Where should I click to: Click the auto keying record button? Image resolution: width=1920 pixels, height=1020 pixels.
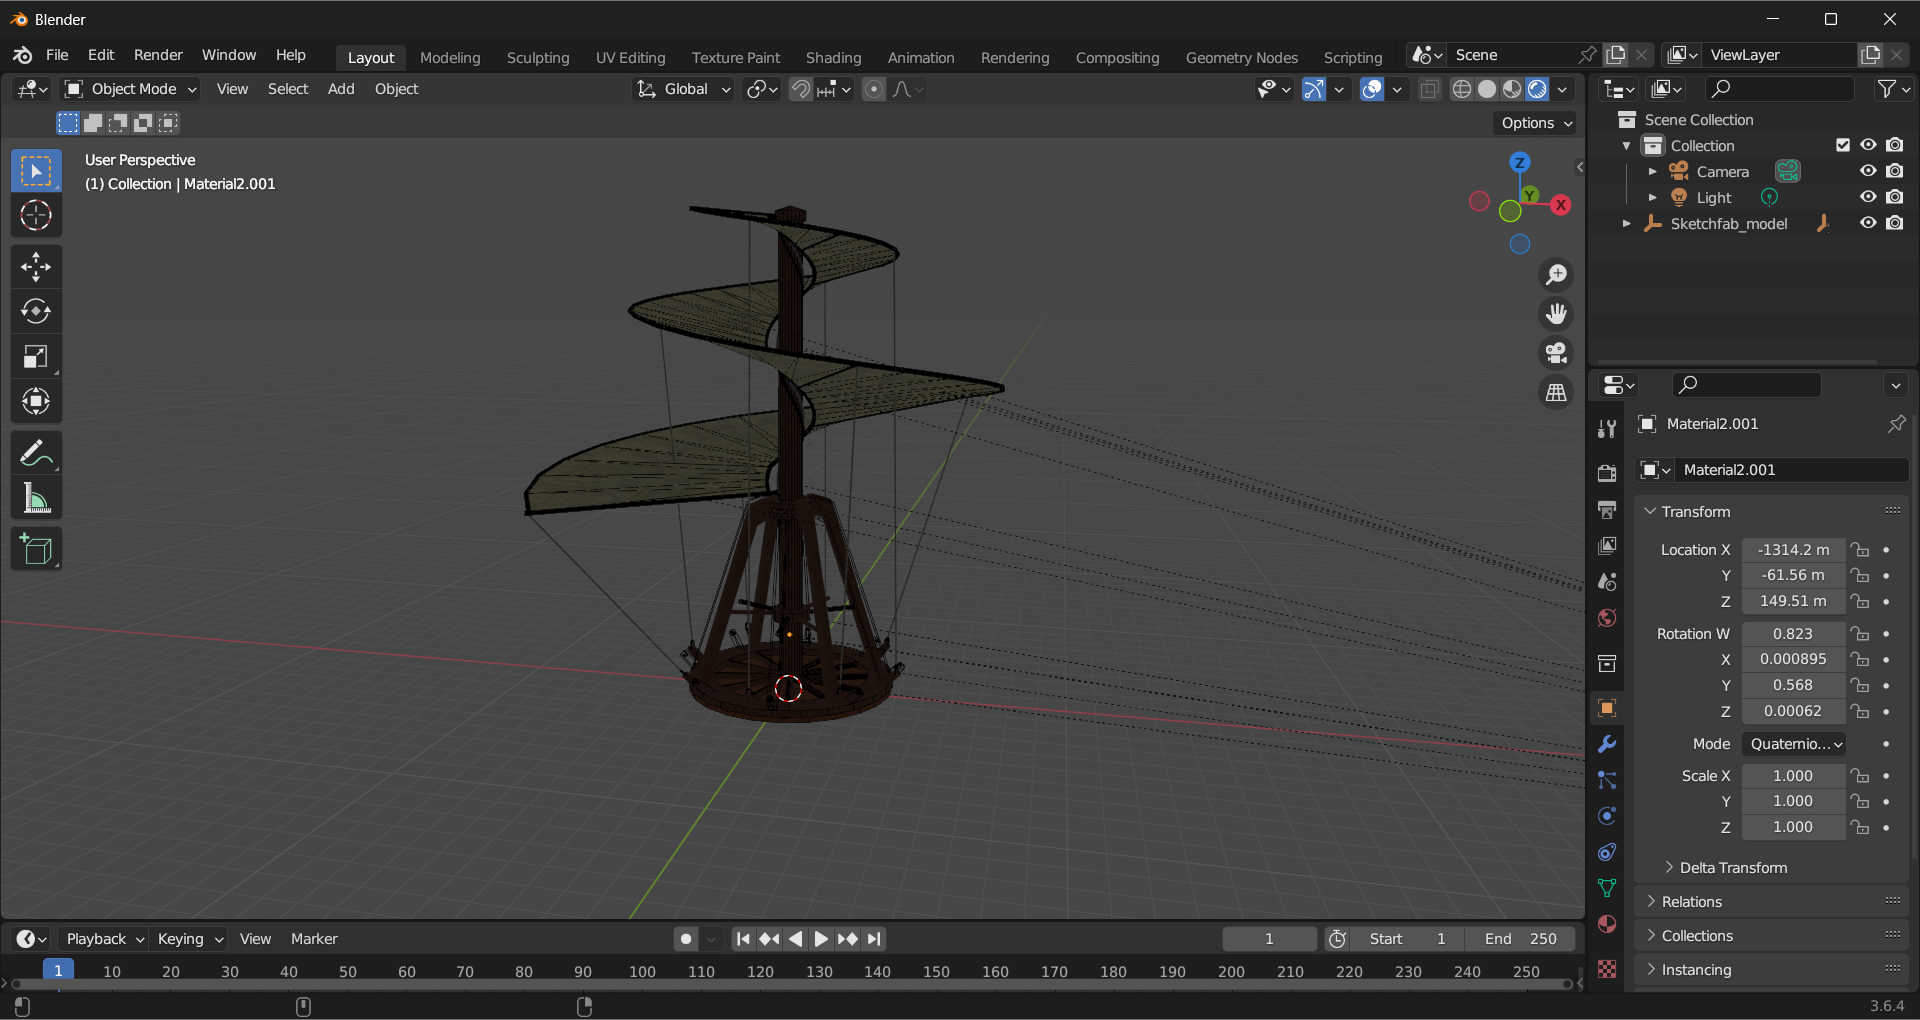[x=685, y=939]
